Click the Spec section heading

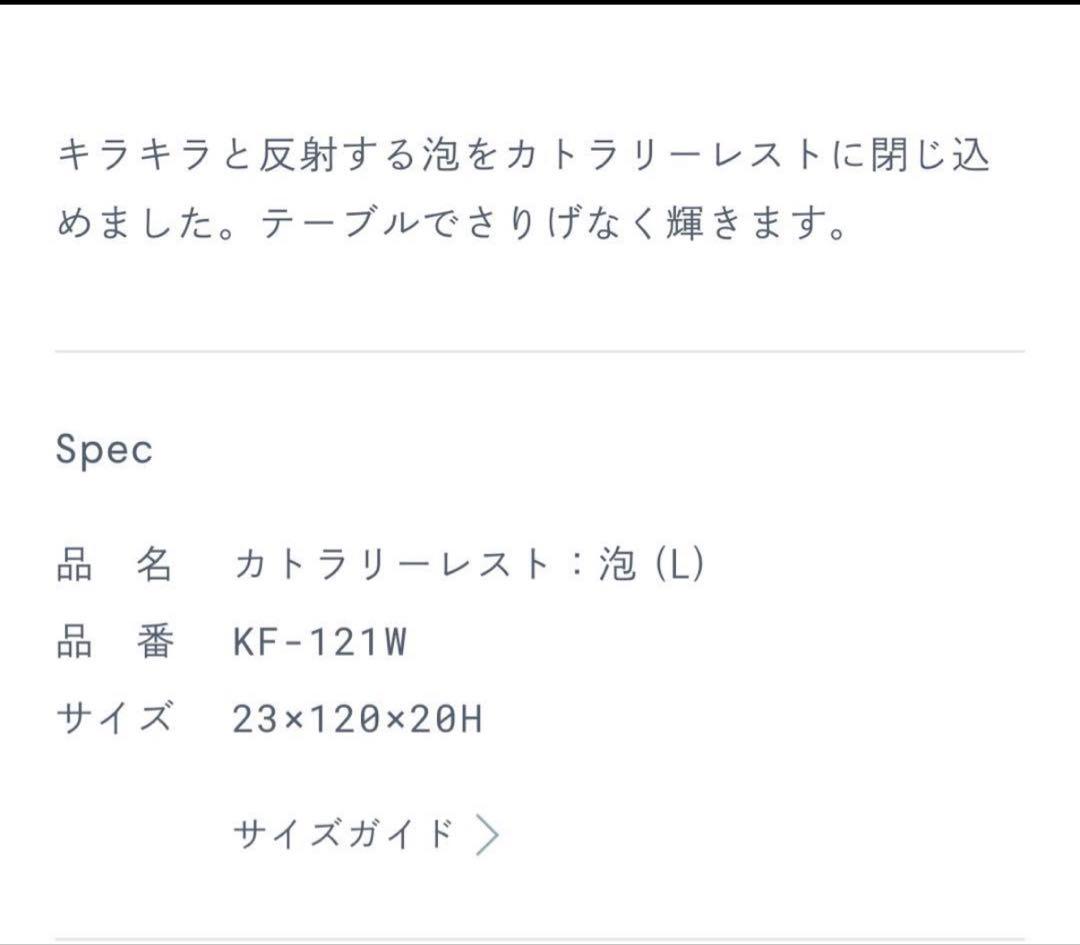click(104, 450)
